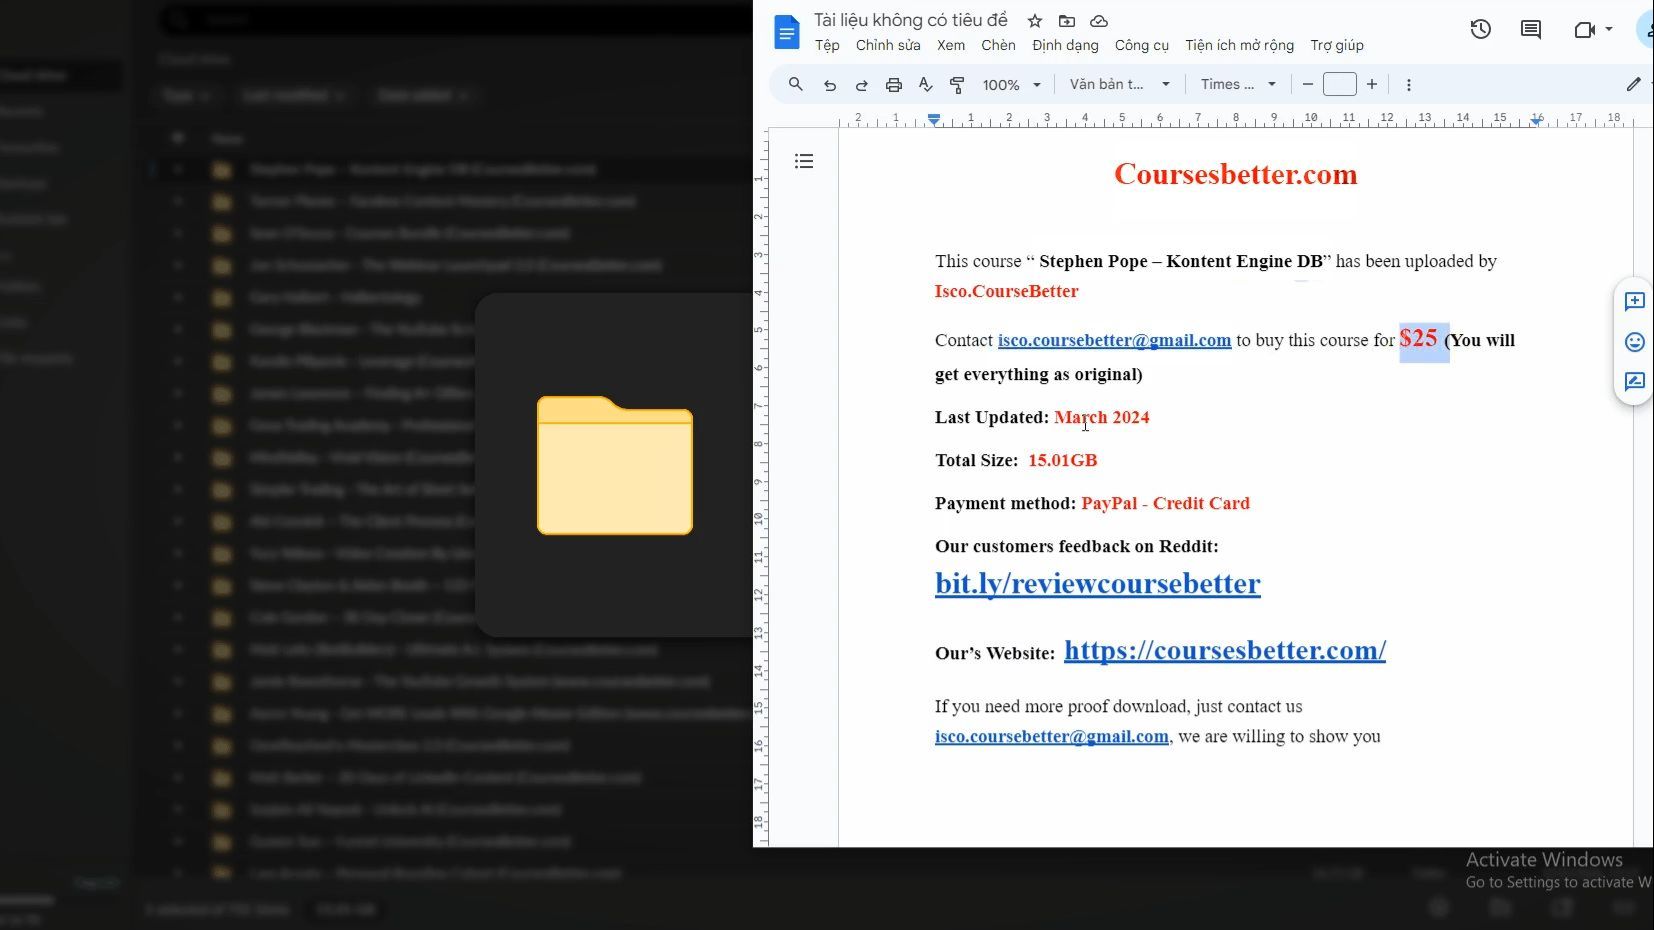1654x930 pixels.
Task: Show the document outline
Action: coord(804,161)
